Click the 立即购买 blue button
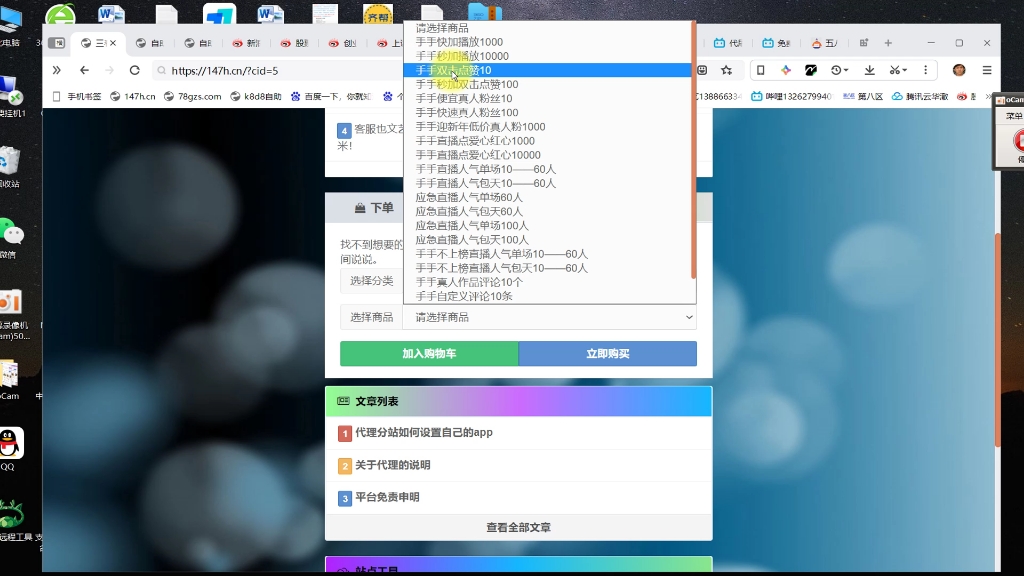 608,353
